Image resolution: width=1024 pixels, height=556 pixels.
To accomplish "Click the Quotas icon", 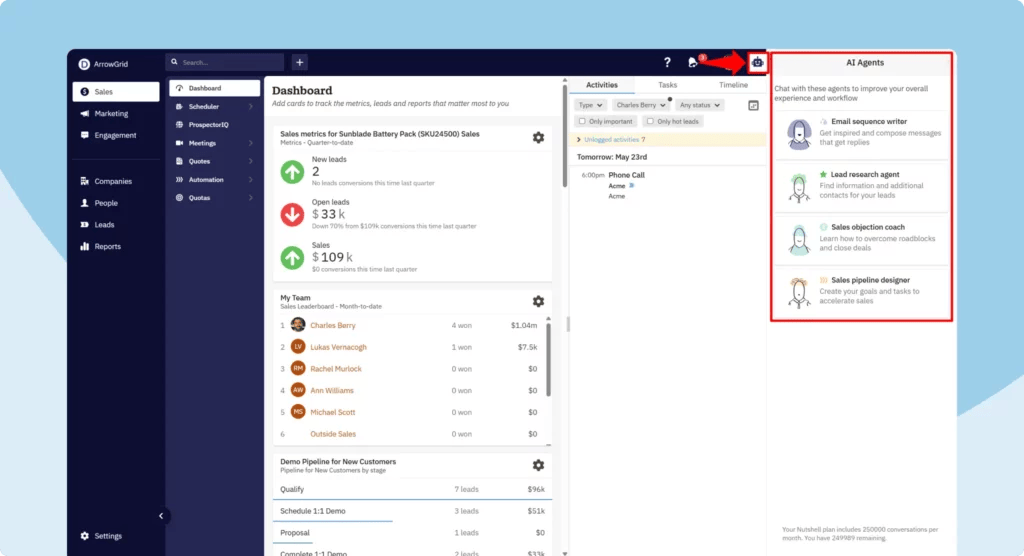I will pos(179,198).
